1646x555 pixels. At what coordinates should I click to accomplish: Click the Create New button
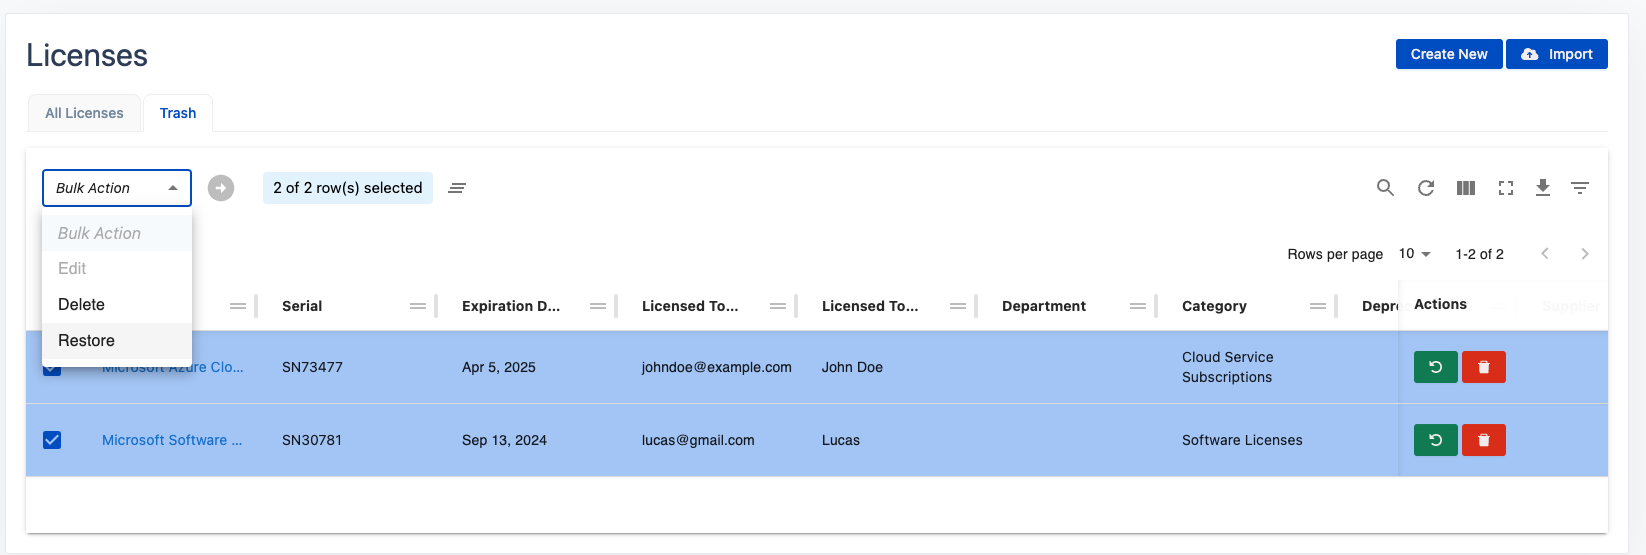click(x=1448, y=54)
